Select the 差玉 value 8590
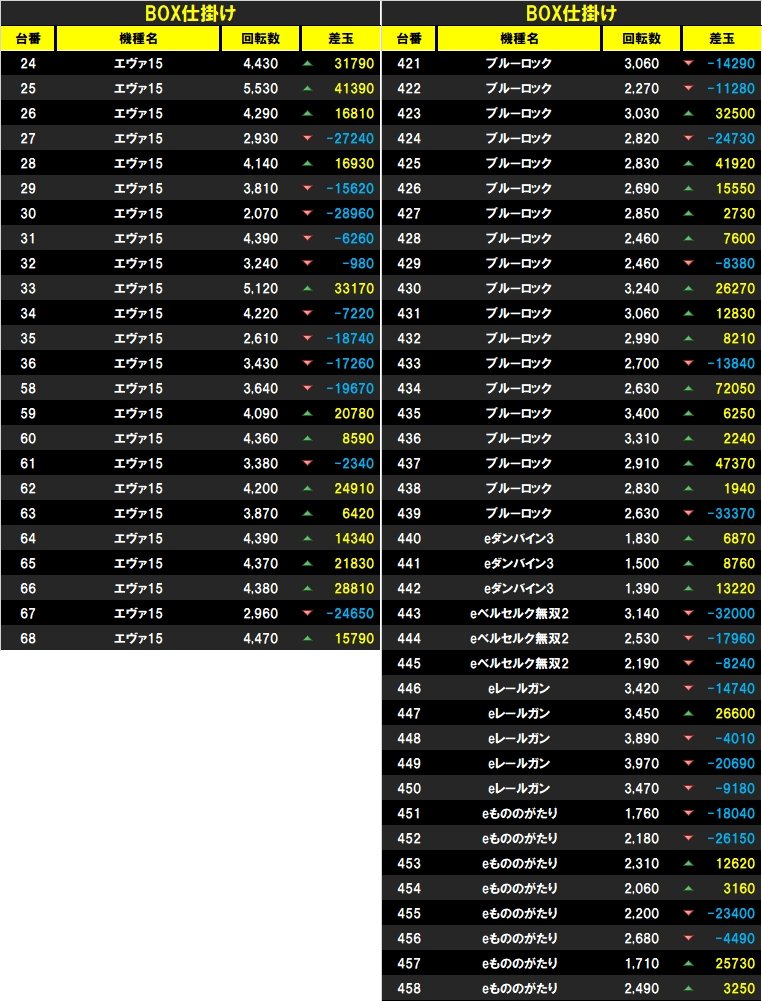The height and width of the screenshot is (1001, 762). click(358, 439)
